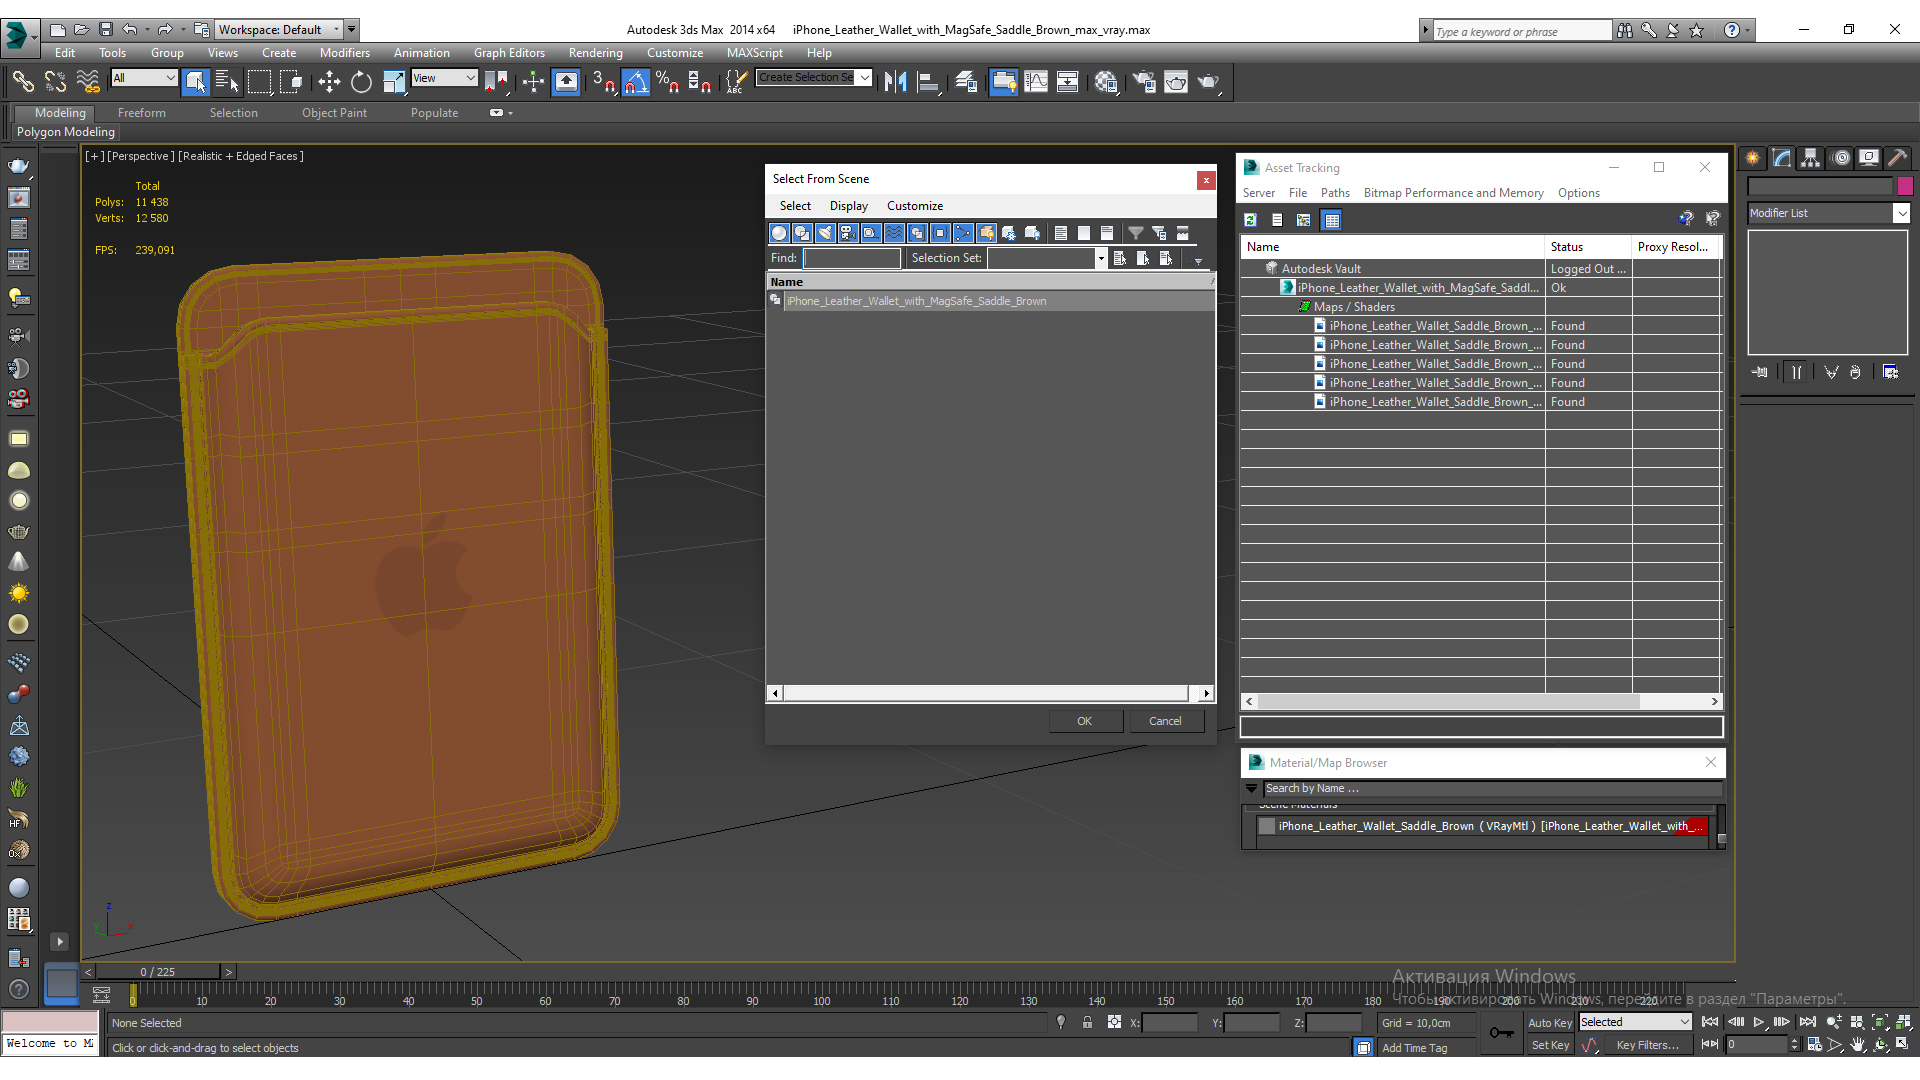This screenshot has height=1080, width=1920.
Task: Open the Create Selection Set dropdown
Action: click(x=864, y=78)
